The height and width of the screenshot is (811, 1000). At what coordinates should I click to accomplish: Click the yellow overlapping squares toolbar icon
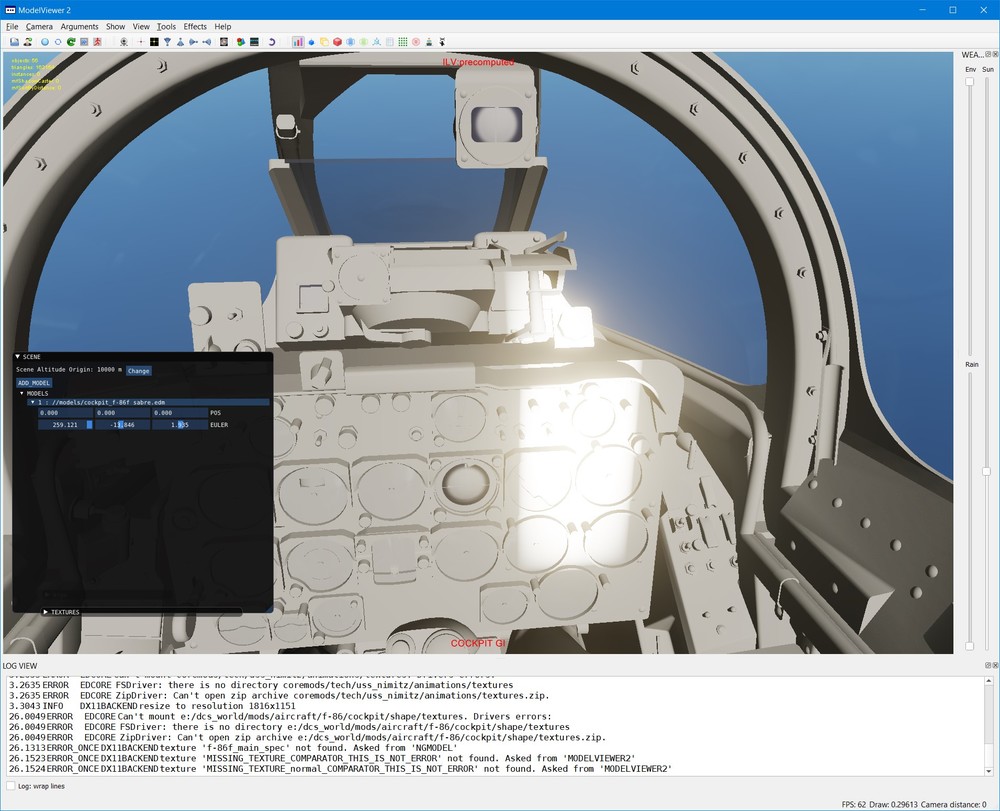pos(325,42)
